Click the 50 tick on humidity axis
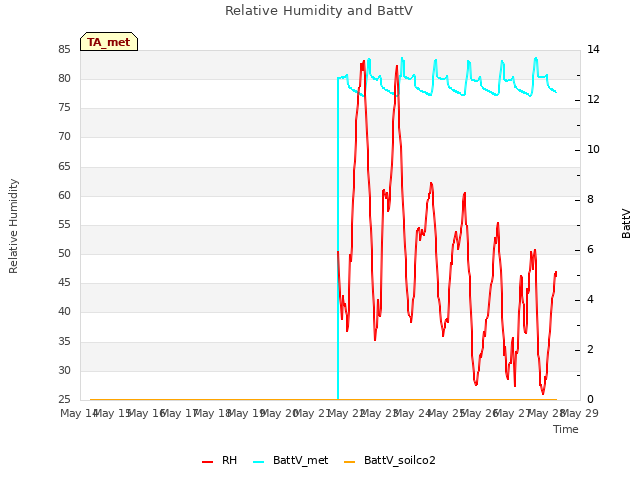 pyautogui.click(x=64, y=253)
